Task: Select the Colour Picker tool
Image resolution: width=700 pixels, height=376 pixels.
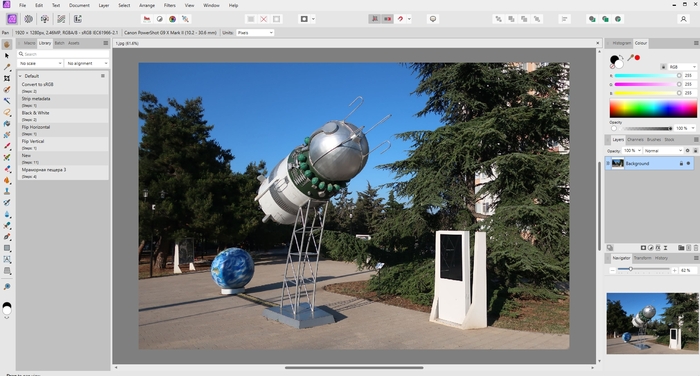Action: click(7, 67)
